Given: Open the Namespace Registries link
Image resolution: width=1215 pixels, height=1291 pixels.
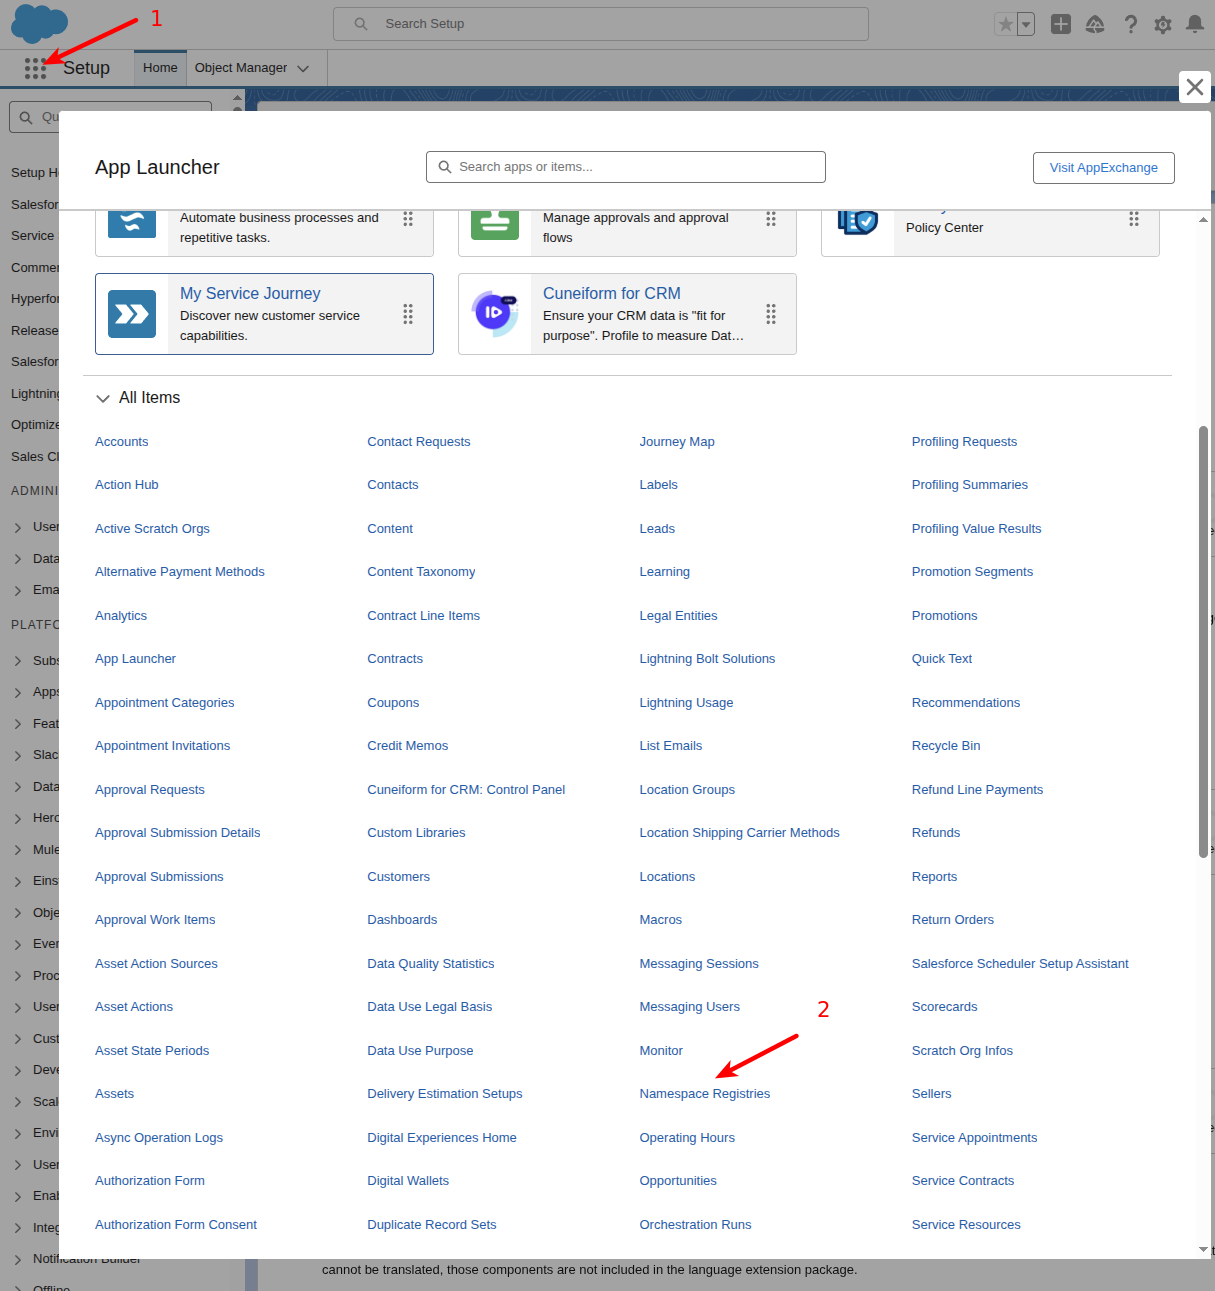Looking at the screenshot, I should [x=705, y=1093].
